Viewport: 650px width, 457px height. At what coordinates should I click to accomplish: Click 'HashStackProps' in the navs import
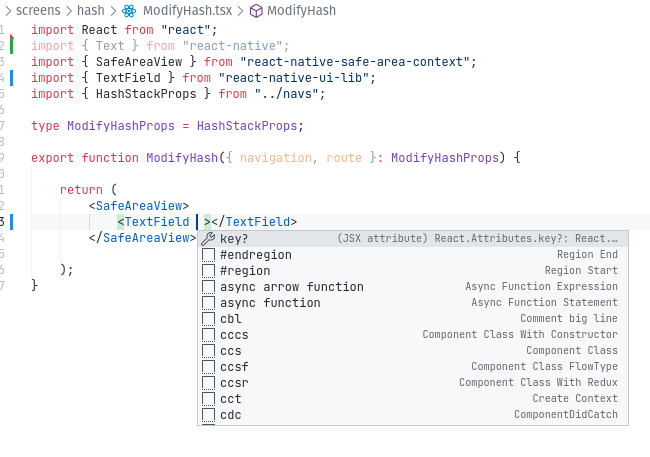pos(146,94)
